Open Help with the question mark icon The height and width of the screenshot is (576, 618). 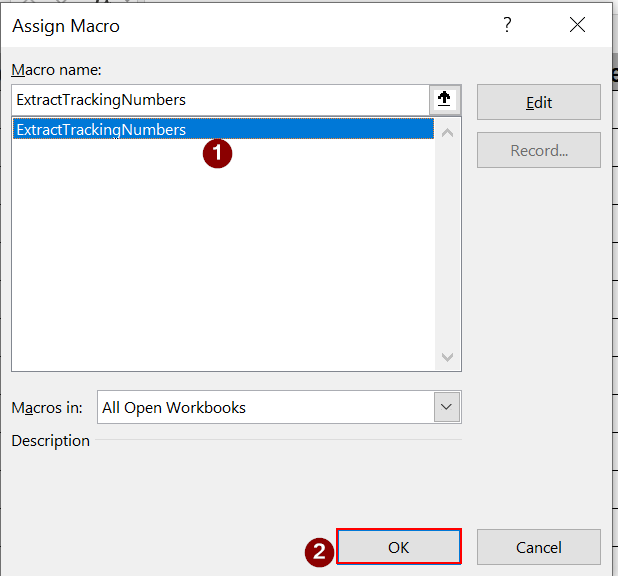click(508, 26)
